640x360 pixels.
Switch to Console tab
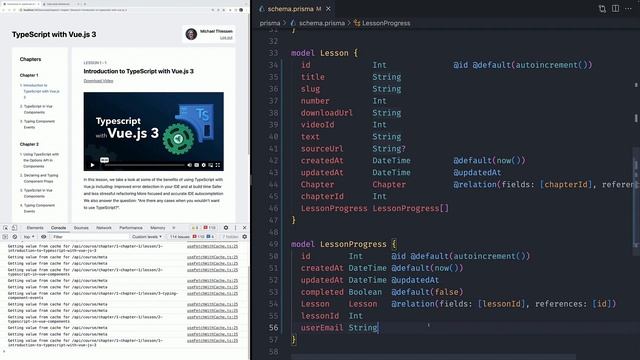tap(58, 228)
